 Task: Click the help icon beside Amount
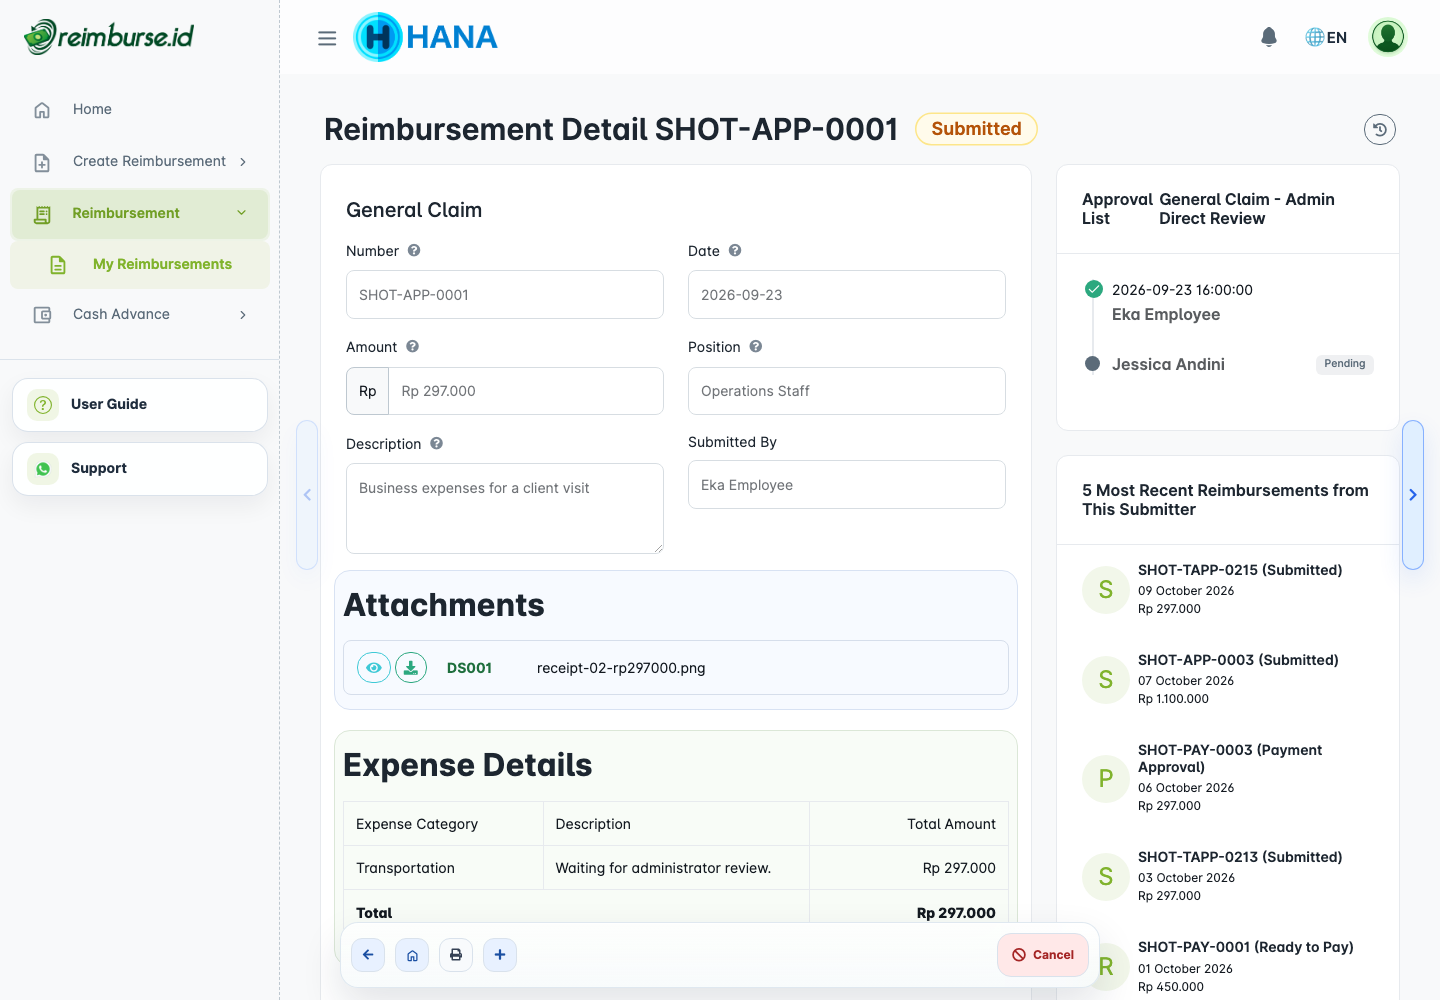coord(413,347)
